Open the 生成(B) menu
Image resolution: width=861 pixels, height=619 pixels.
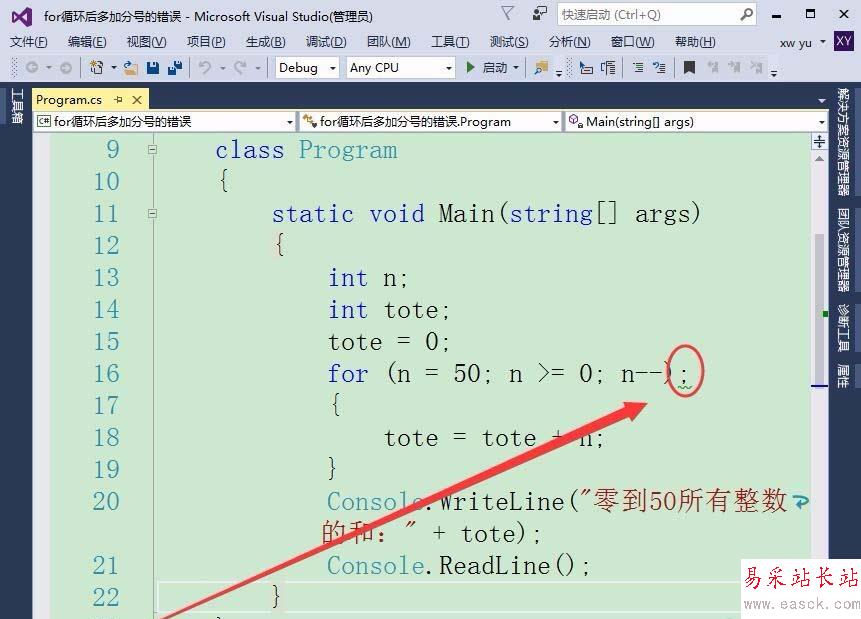coord(266,42)
